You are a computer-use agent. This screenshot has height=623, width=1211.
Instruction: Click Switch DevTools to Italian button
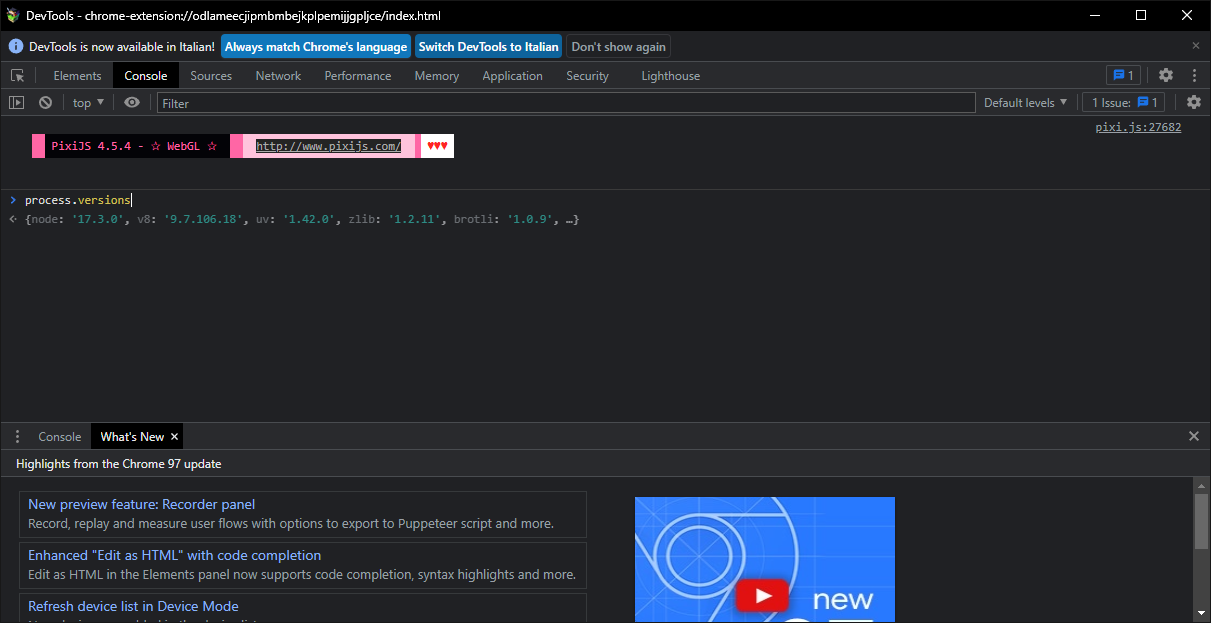point(488,47)
